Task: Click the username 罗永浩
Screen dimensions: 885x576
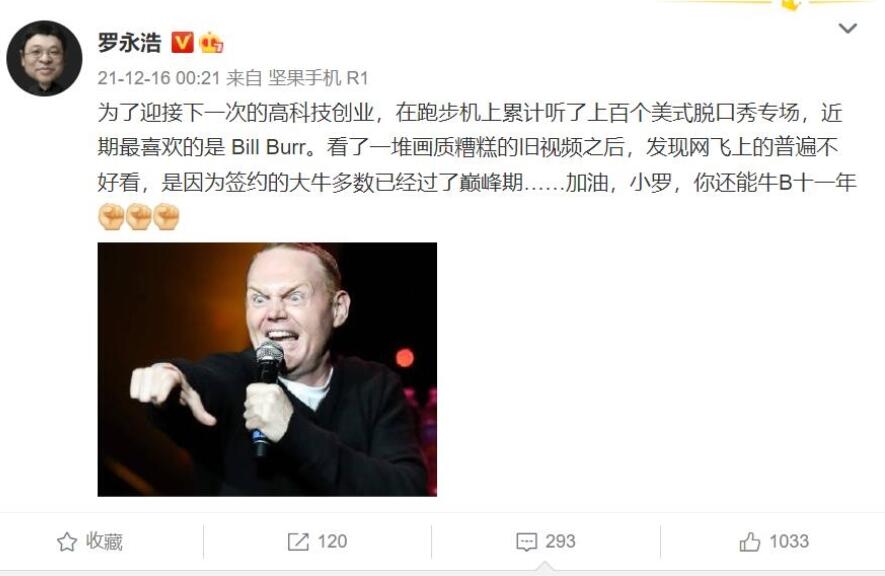Action: [x=129, y=43]
